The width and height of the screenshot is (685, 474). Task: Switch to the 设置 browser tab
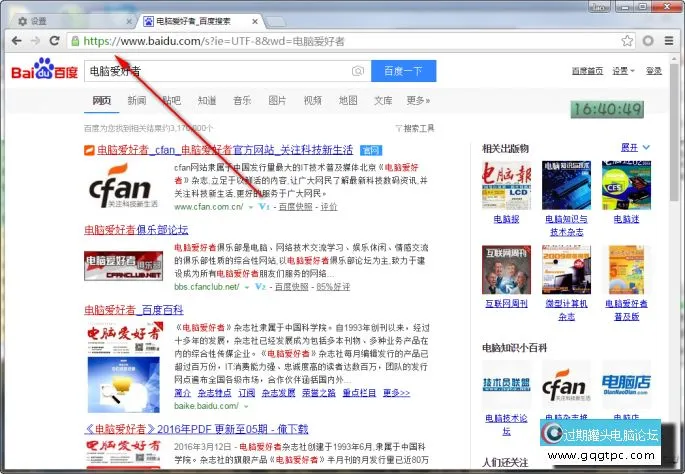click(72, 21)
